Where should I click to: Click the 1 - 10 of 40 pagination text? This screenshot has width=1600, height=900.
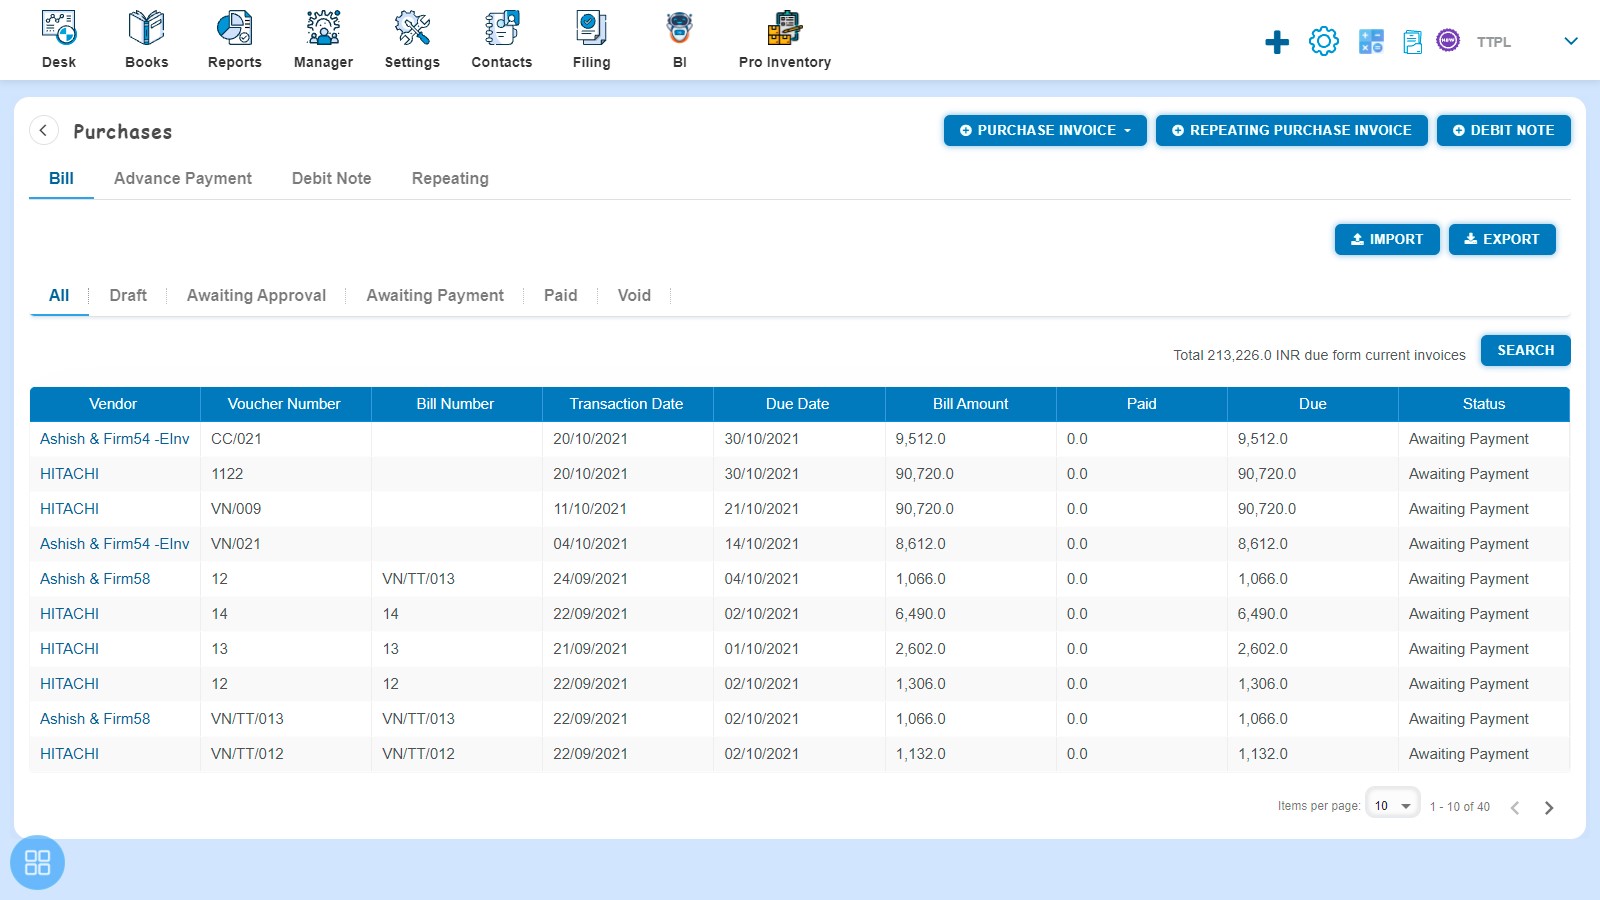[x=1459, y=807]
